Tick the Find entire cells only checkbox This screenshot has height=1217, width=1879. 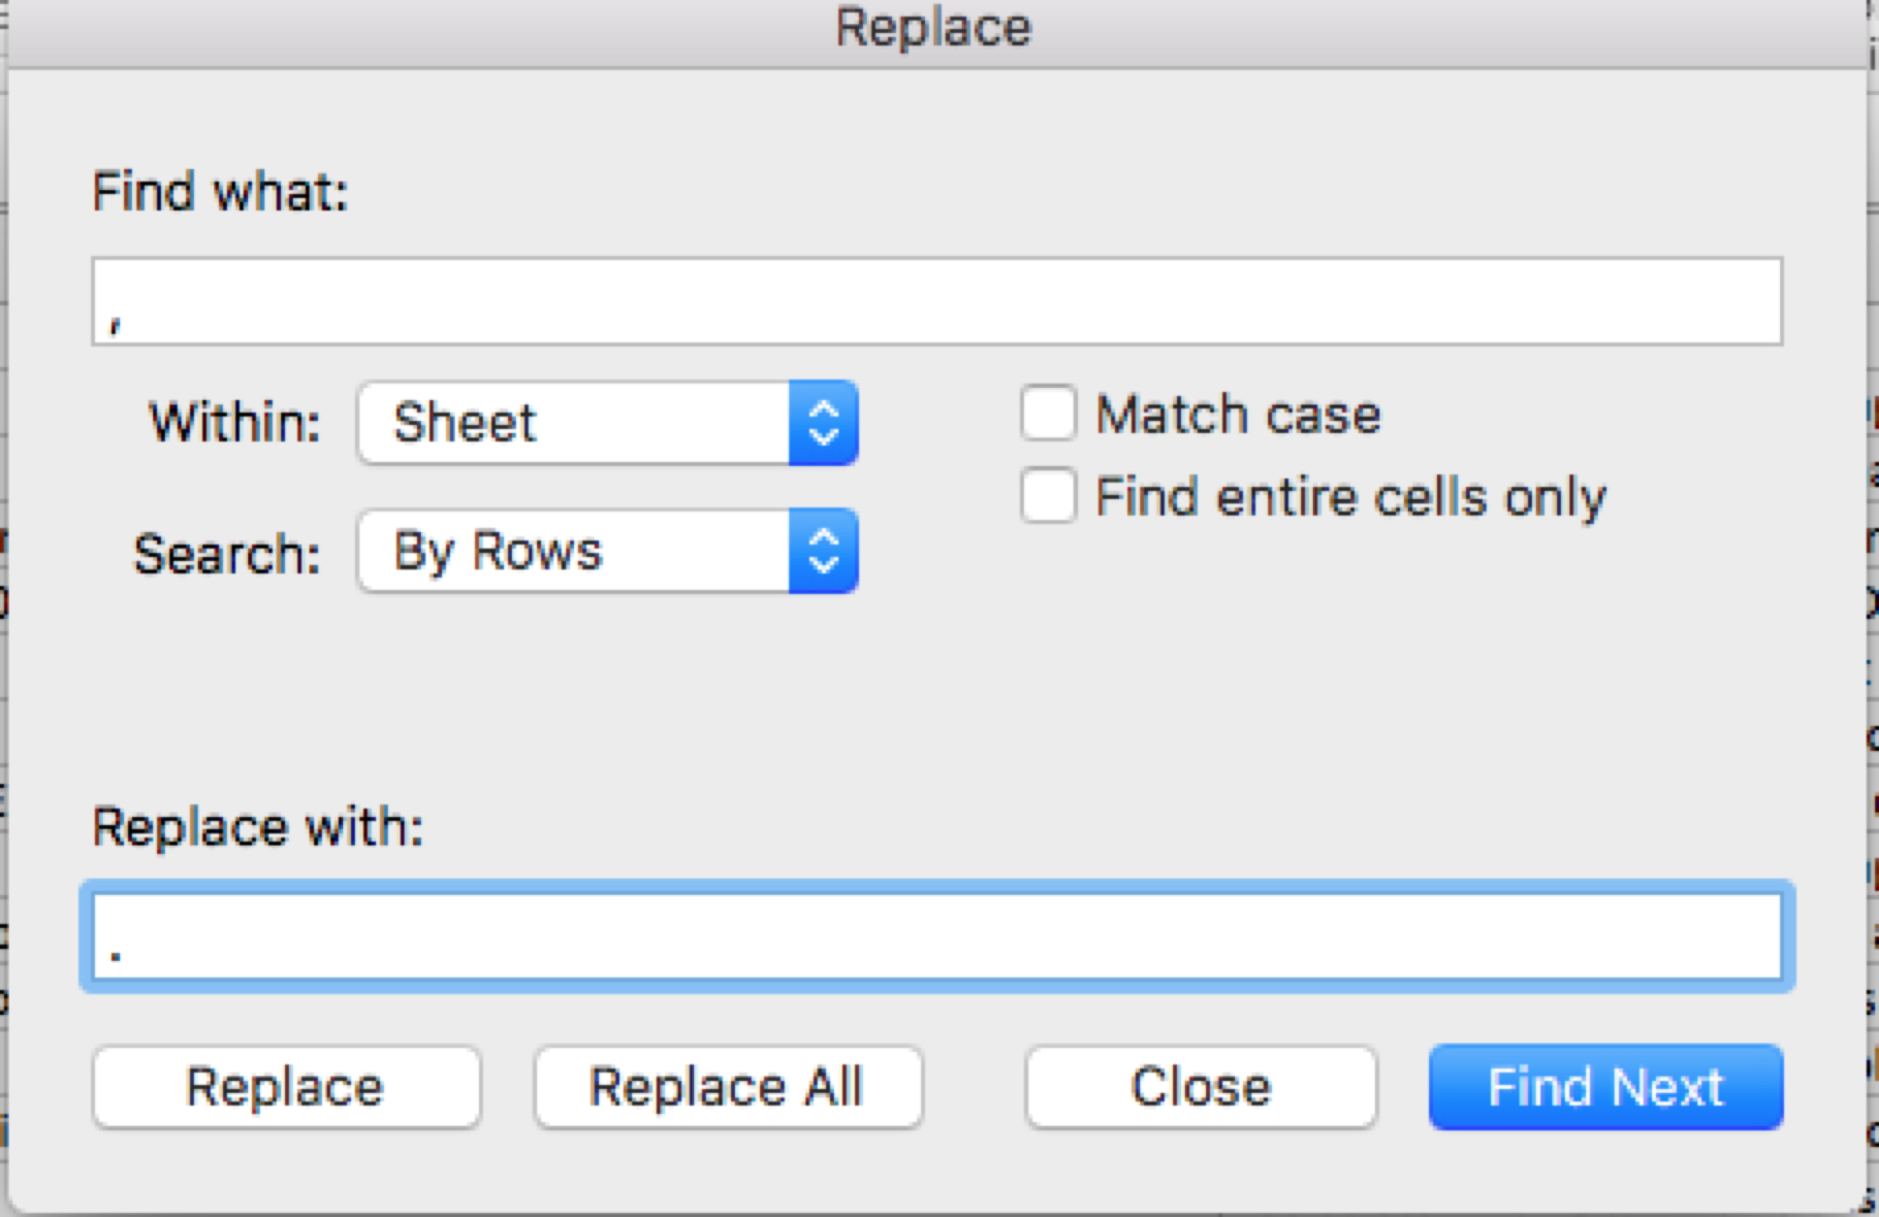[x=1048, y=496]
